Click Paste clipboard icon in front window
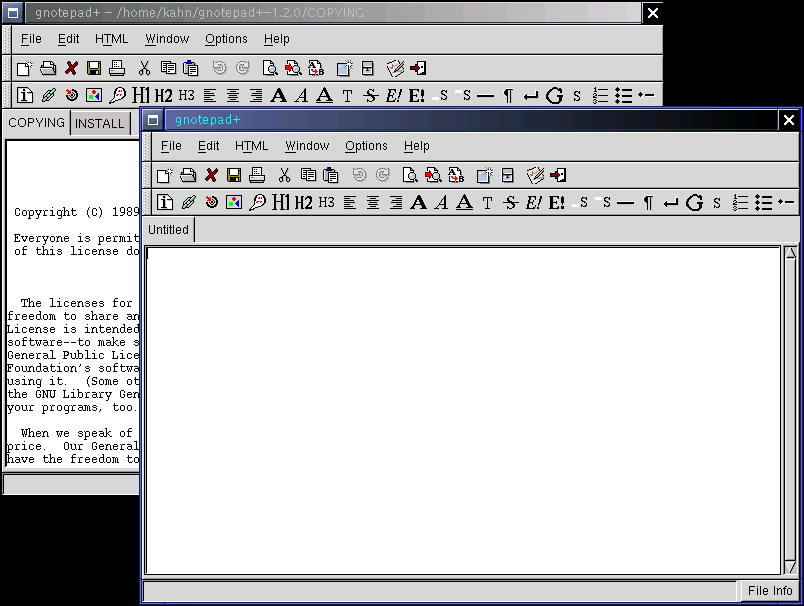 [x=331, y=175]
